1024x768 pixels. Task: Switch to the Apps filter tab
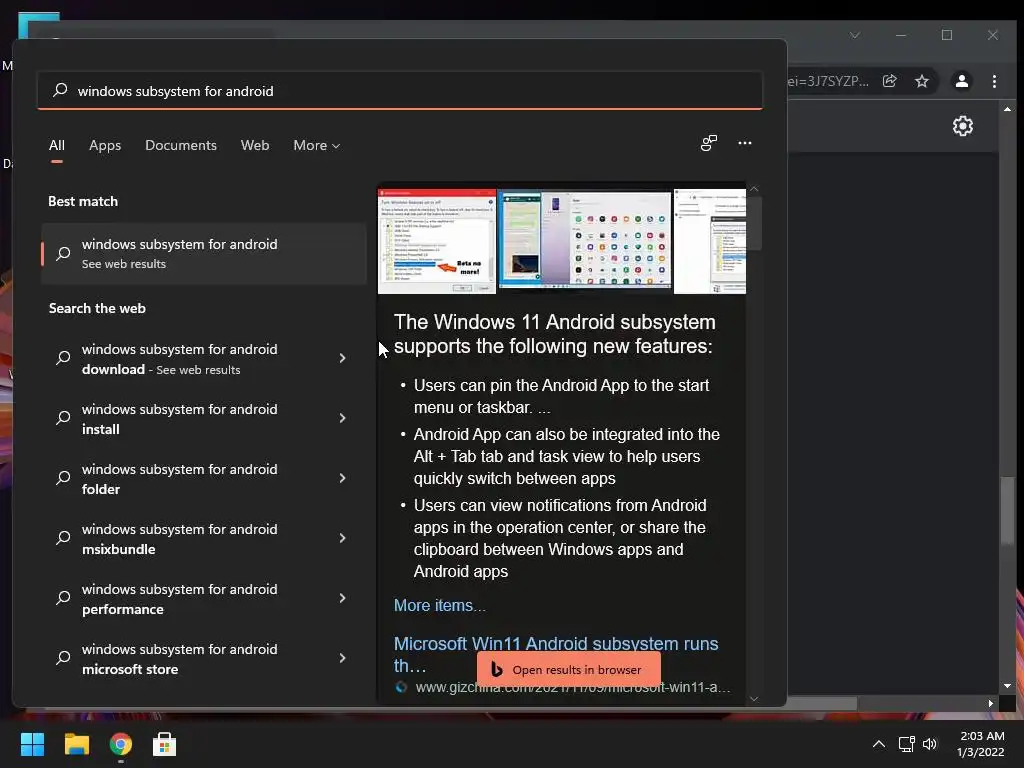point(105,146)
